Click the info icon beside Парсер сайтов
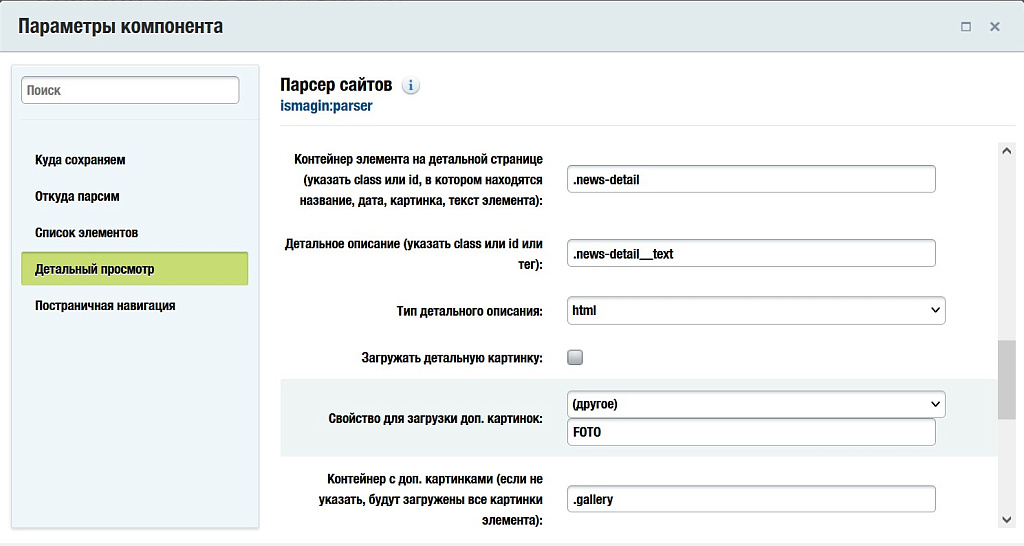This screenshot has width=1024, height=546. (x=411, y=86)
